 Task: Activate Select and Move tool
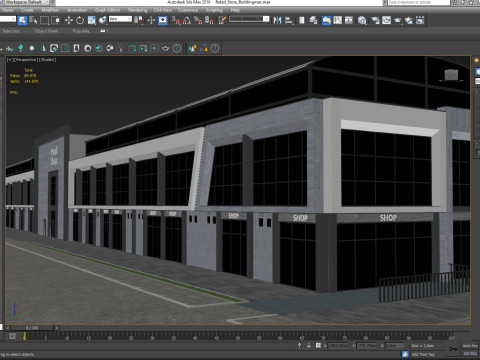(x=69, y=20)
